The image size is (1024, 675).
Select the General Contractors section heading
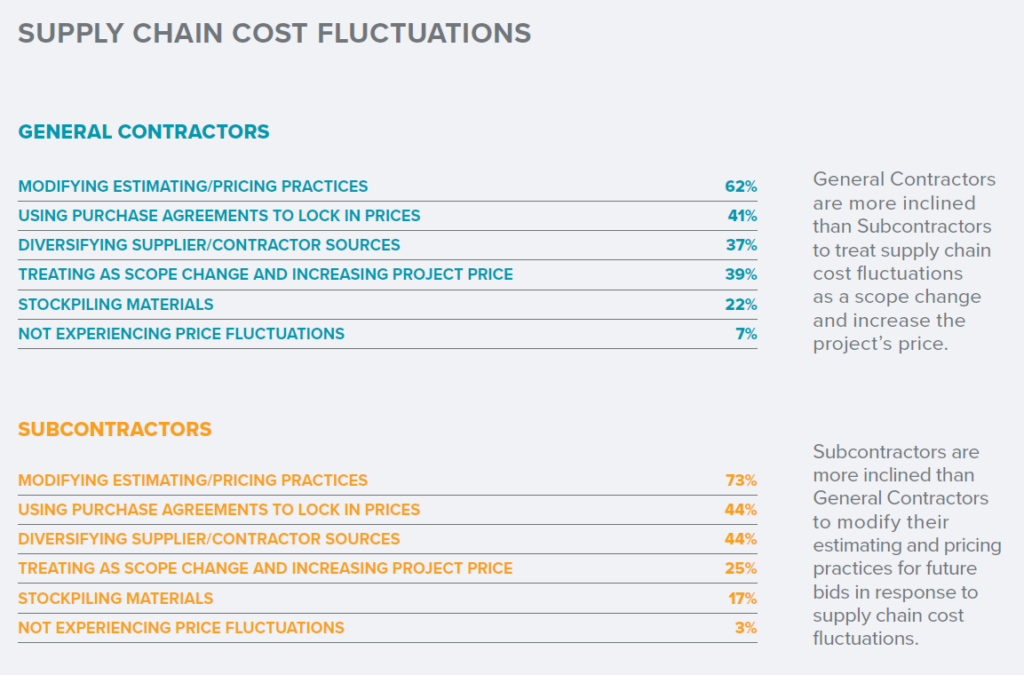pyautogui.click(x=144, y=131)
